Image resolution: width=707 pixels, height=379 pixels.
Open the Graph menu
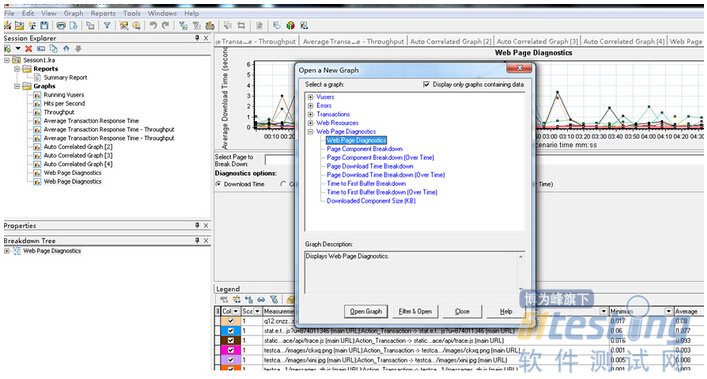(73, 14)
